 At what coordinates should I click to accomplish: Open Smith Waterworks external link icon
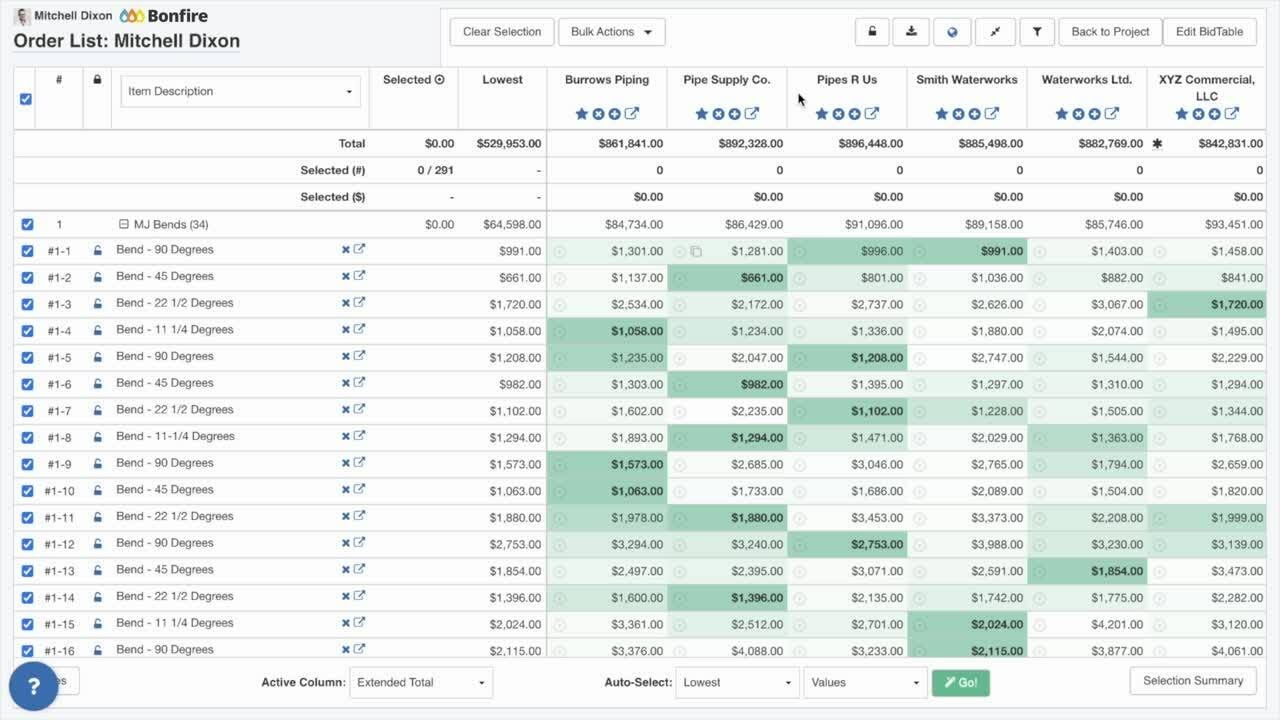(x=991, y=114)
